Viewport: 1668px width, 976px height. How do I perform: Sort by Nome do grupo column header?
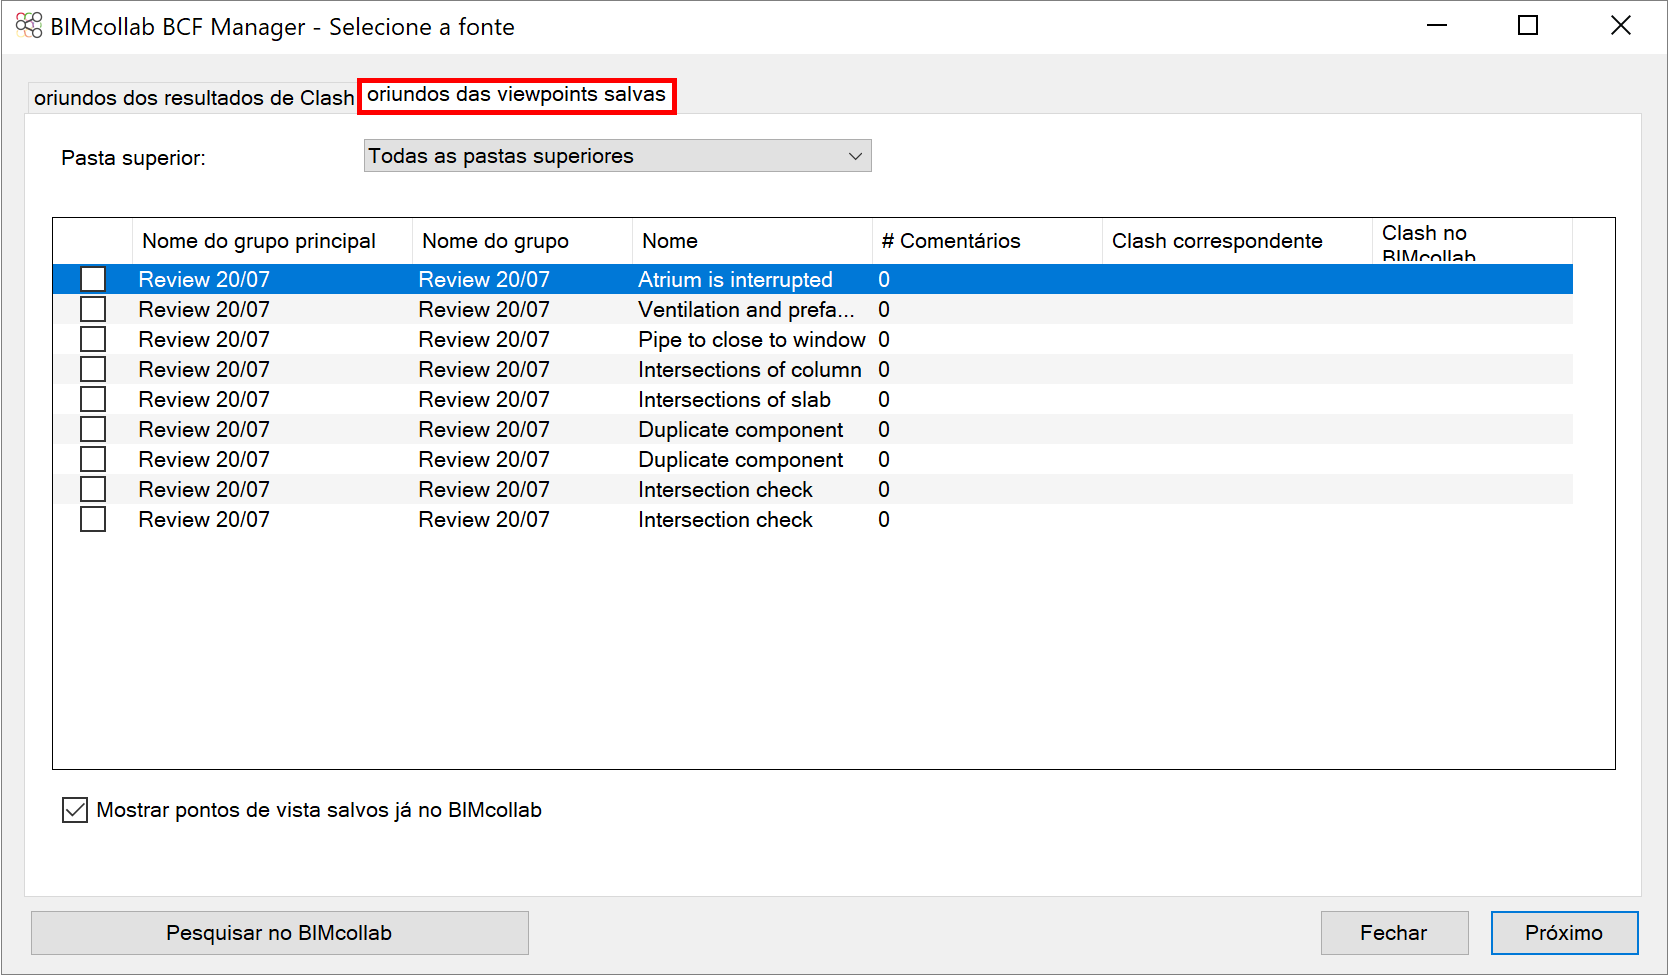[522, 241]
